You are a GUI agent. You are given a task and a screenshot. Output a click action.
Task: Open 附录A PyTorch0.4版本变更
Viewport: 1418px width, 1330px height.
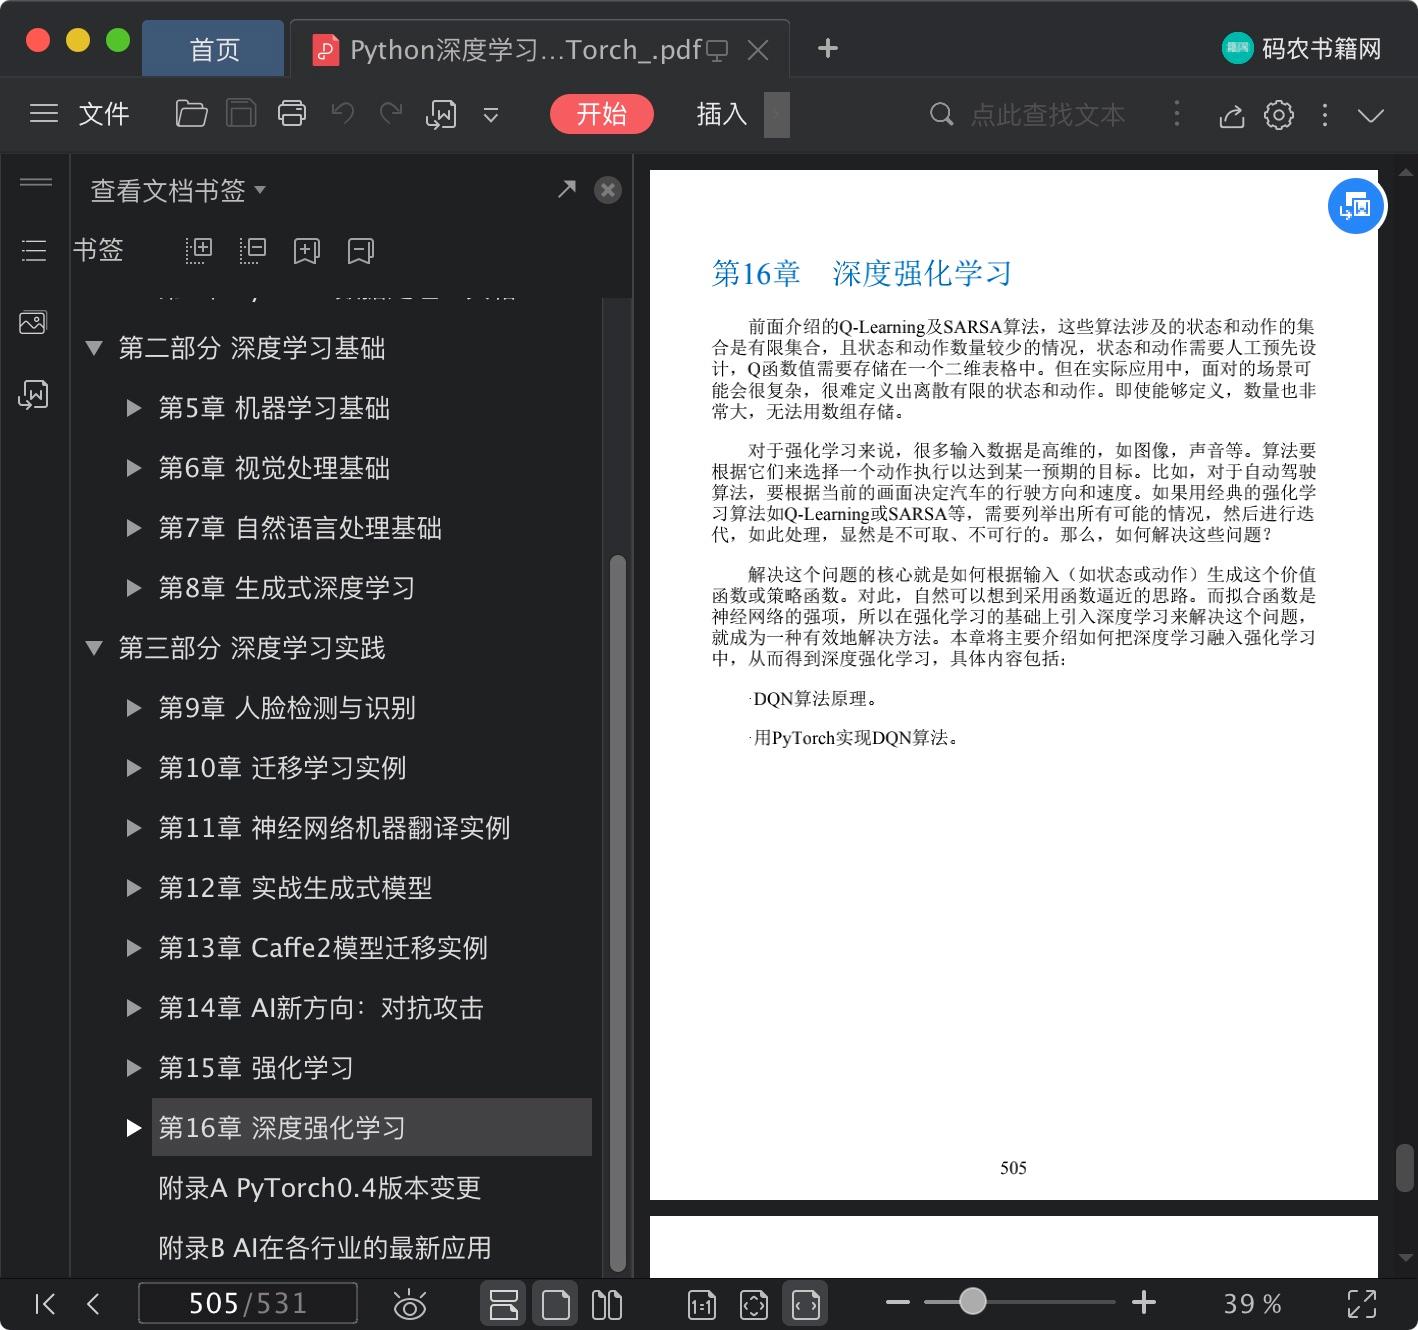point(319,1188)
